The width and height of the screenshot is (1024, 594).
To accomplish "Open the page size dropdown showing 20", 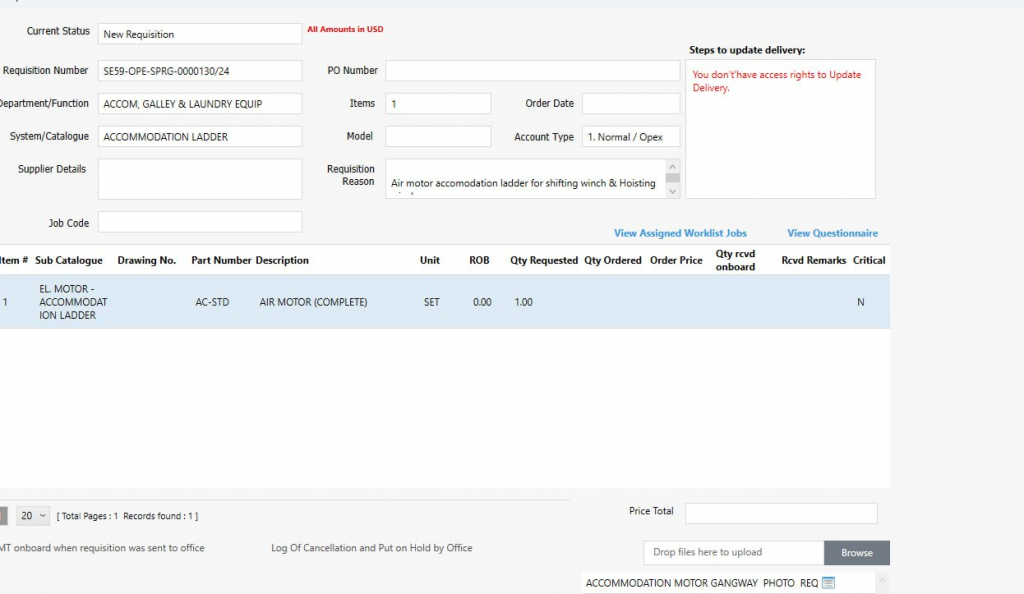I will [32, 516].
